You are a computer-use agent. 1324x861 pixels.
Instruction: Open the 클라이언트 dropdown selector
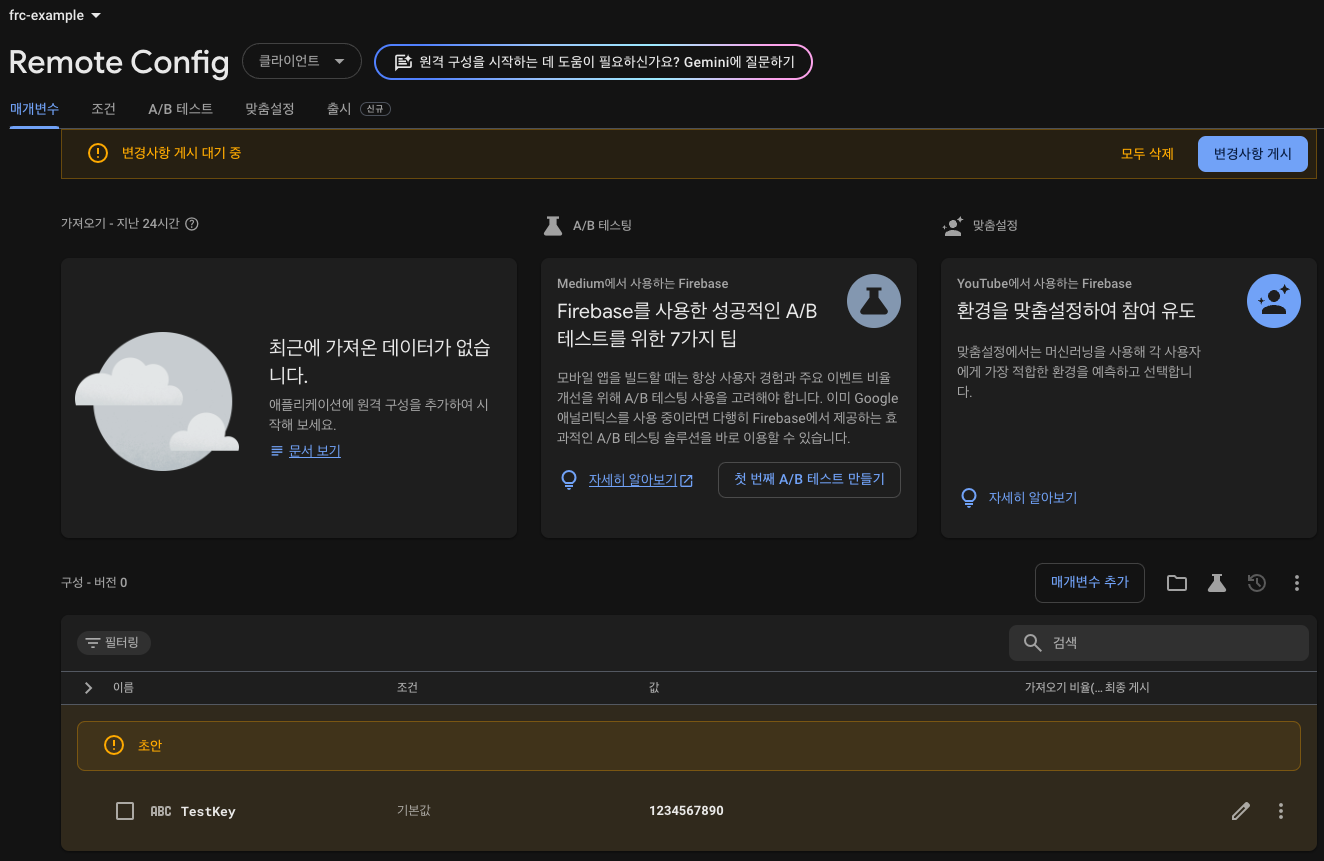coord(301,62)
